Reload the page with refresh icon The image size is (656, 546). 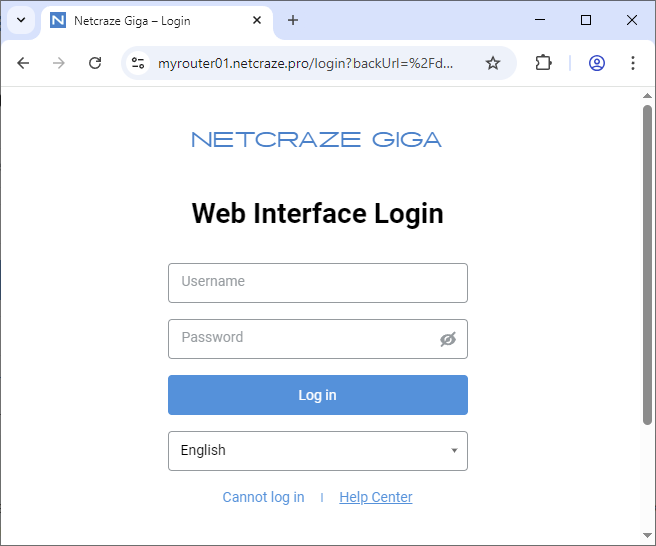pos(95,63)
